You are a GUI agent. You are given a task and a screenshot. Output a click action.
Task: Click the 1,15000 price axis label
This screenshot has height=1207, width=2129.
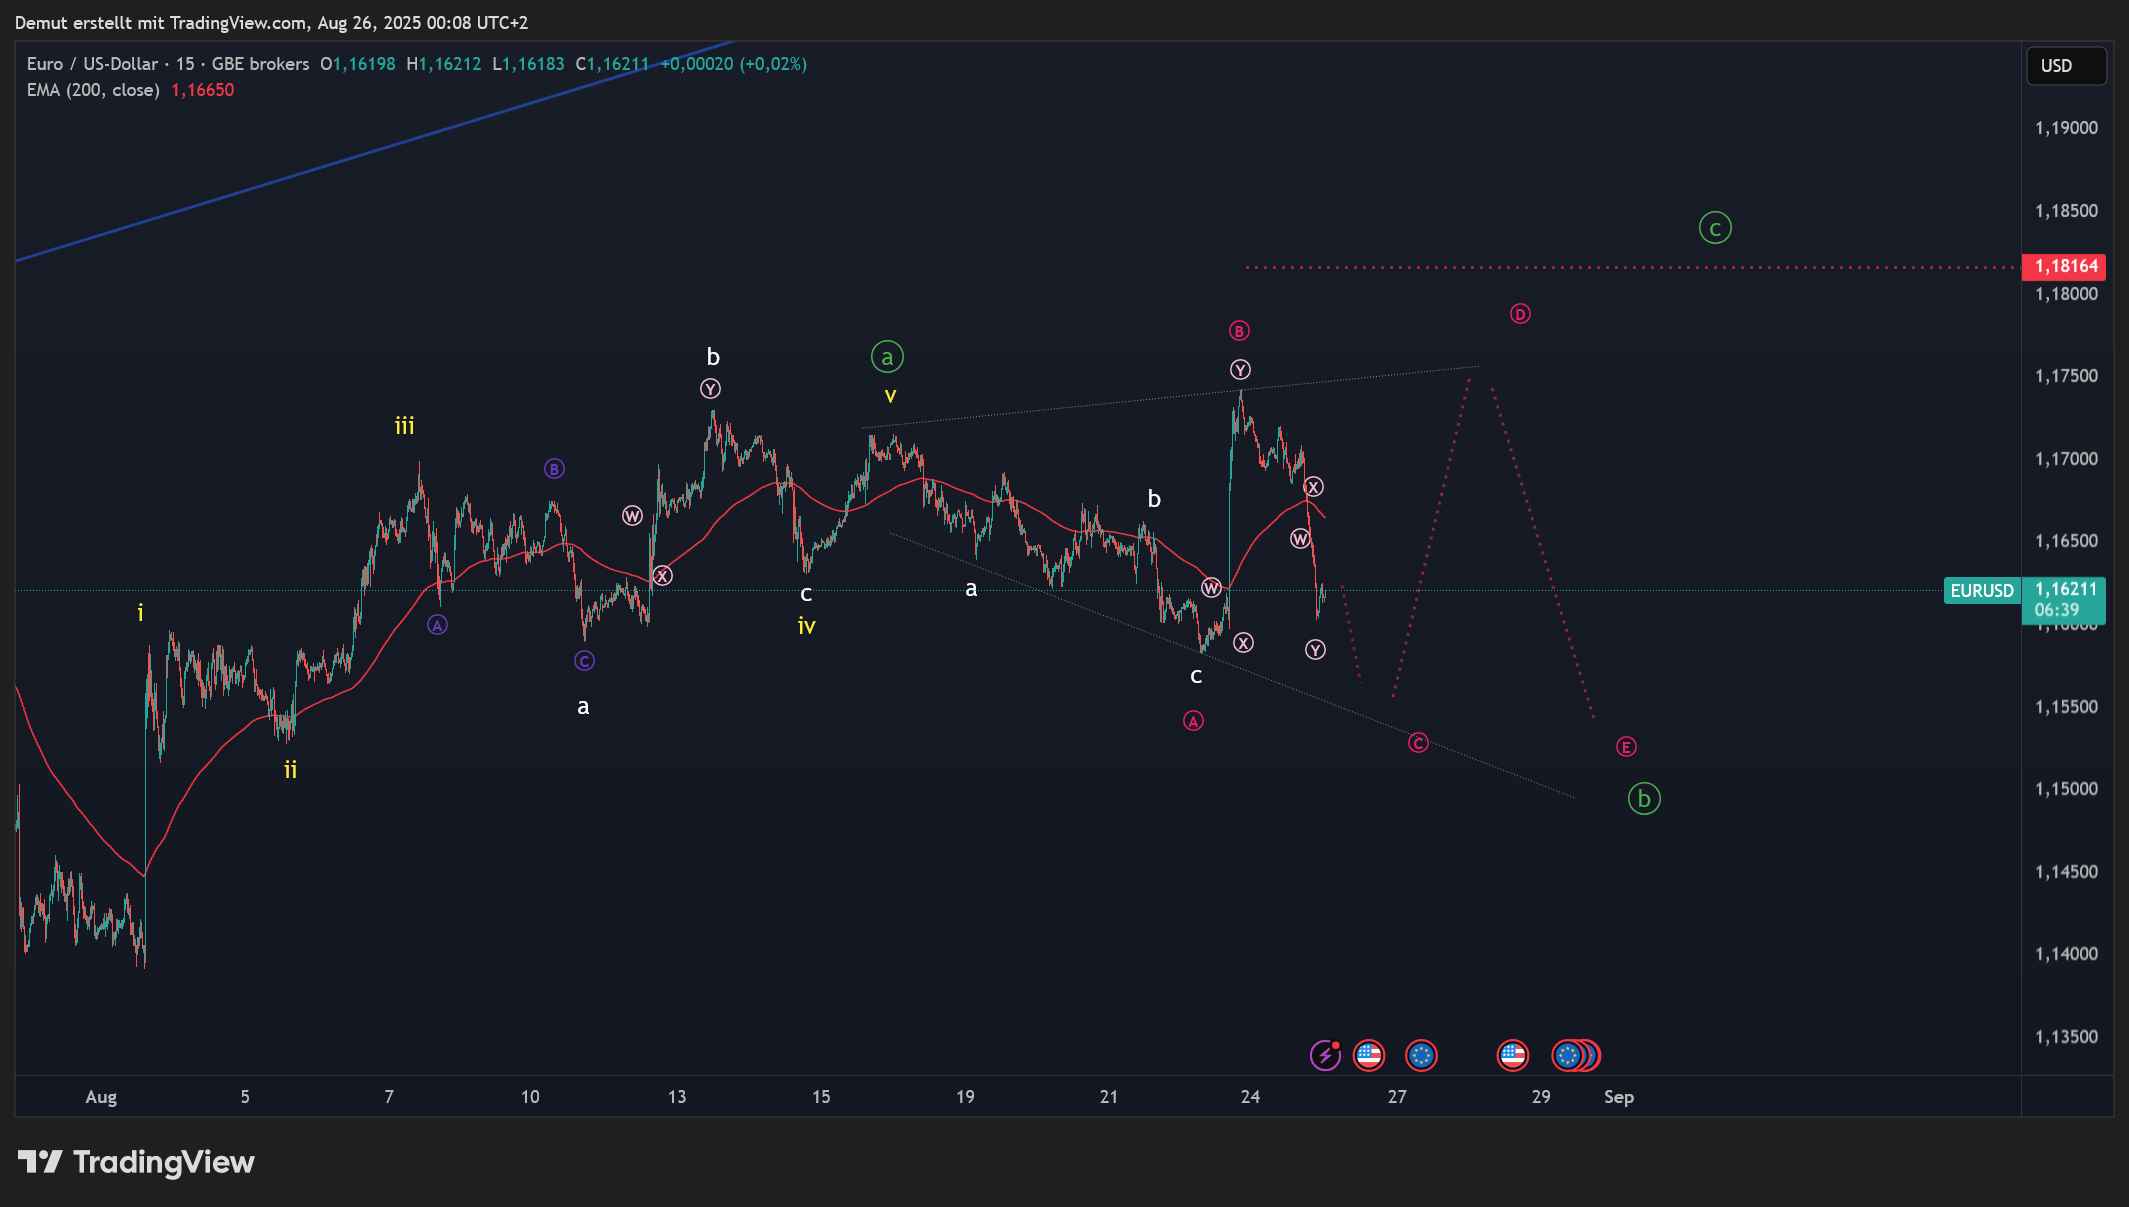coord(2066,789)
